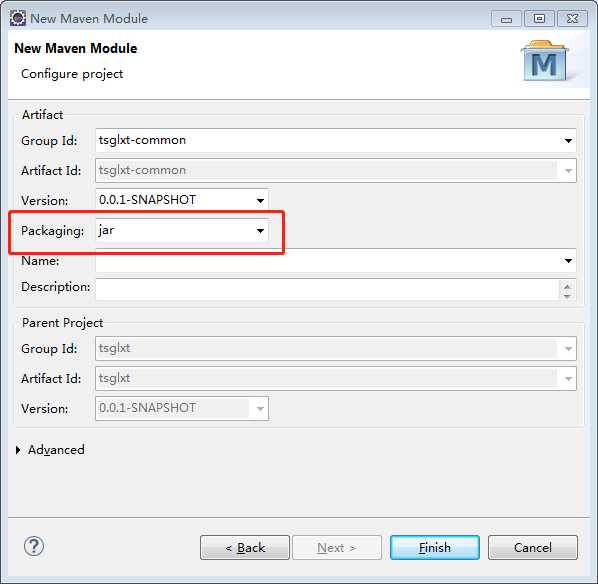This screenshot has width=598, height=584.
Task: Open Parent Project Group Id dropdown arrow
Action: point(568,348)
